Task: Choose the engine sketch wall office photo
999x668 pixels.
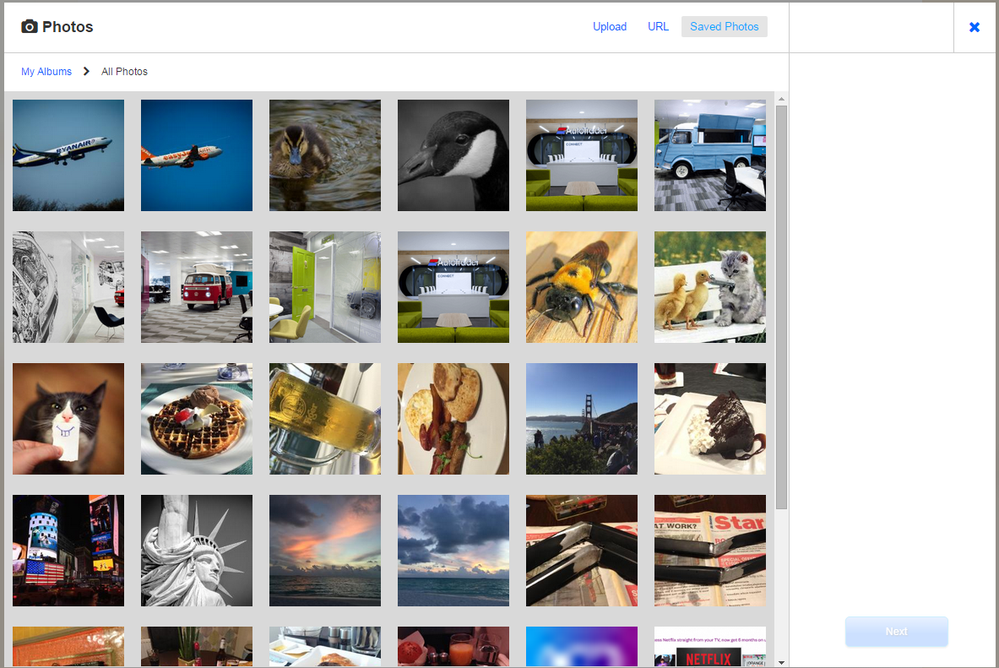Action: pos(68,287)
